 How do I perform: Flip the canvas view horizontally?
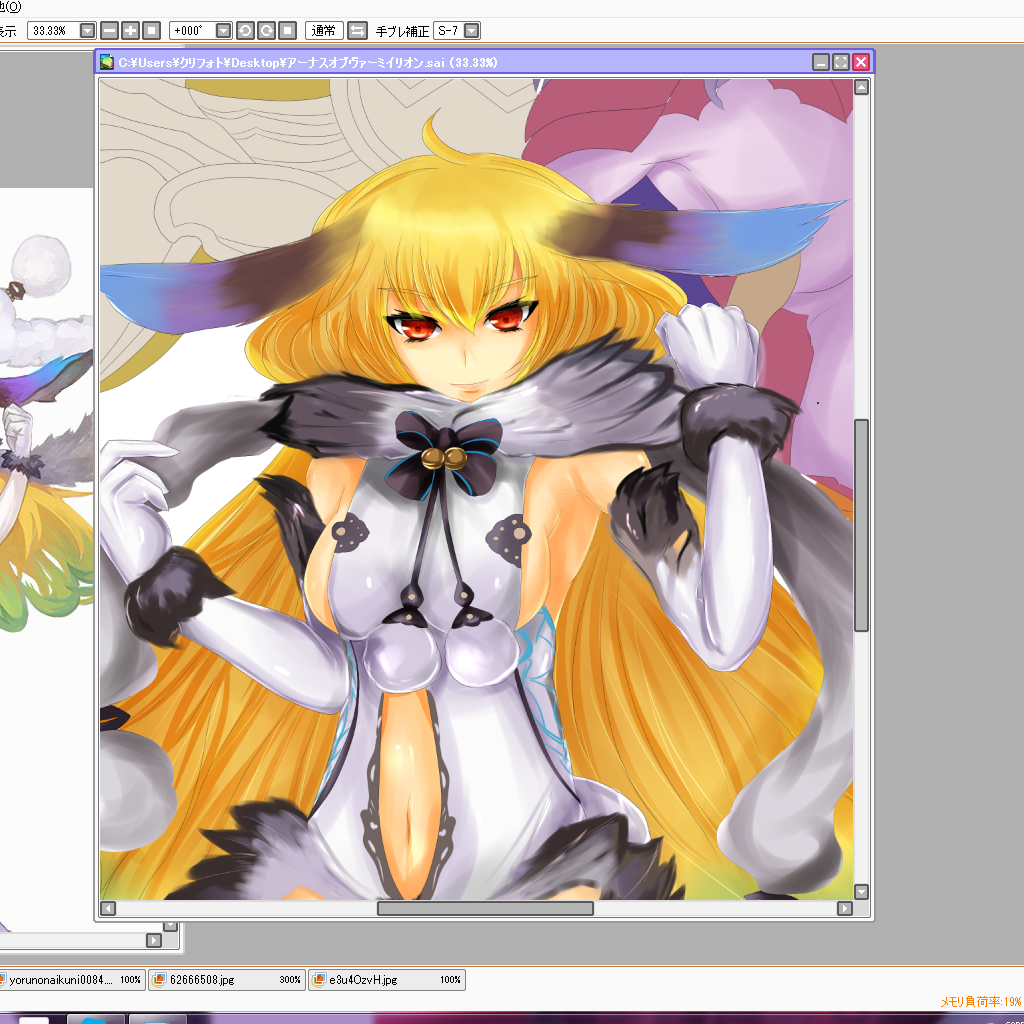coord(357,31)
